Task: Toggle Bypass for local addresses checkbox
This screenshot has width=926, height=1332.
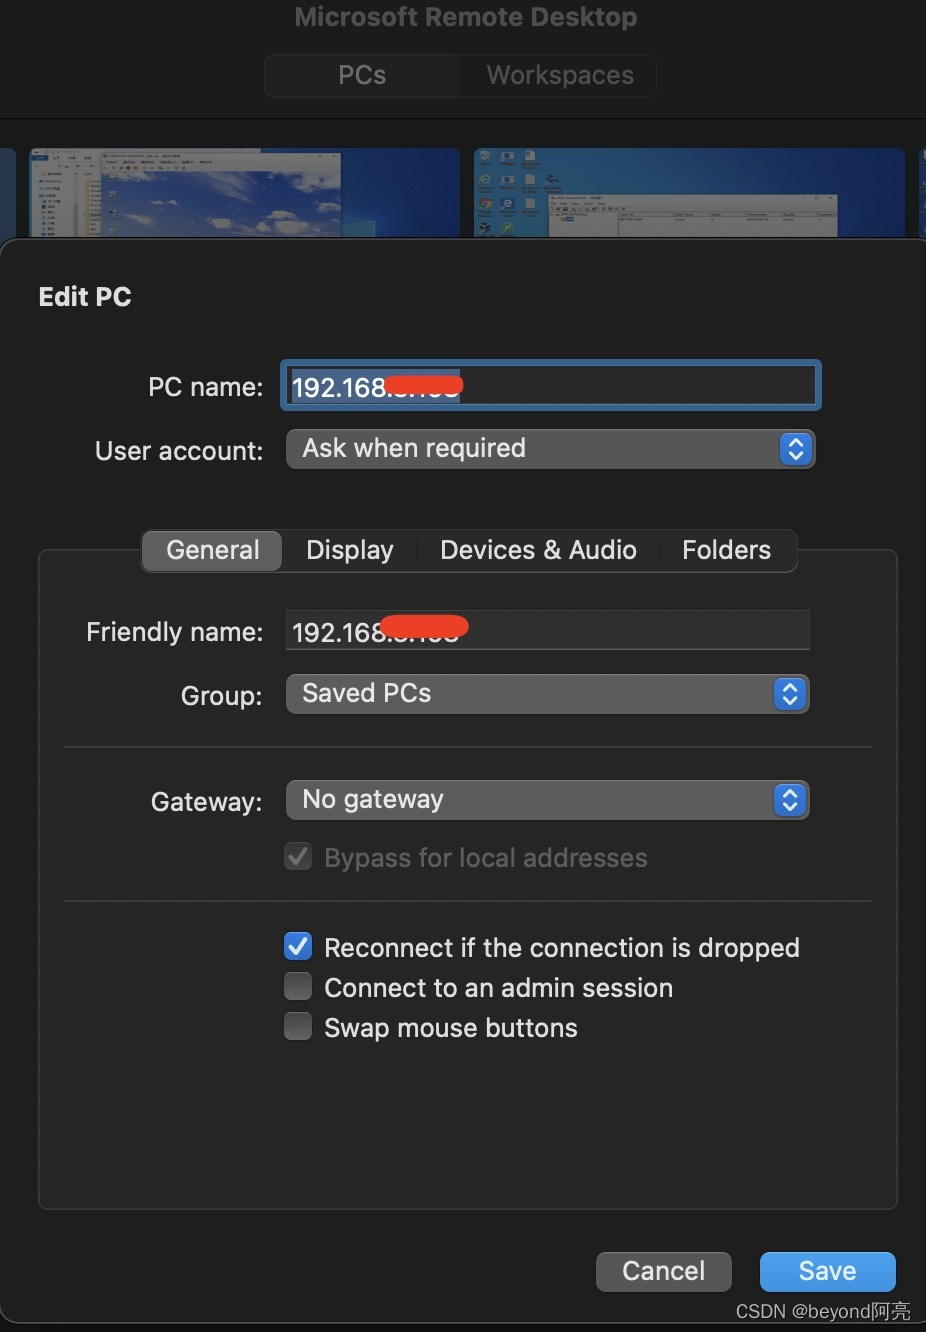Action: [298, 857]
